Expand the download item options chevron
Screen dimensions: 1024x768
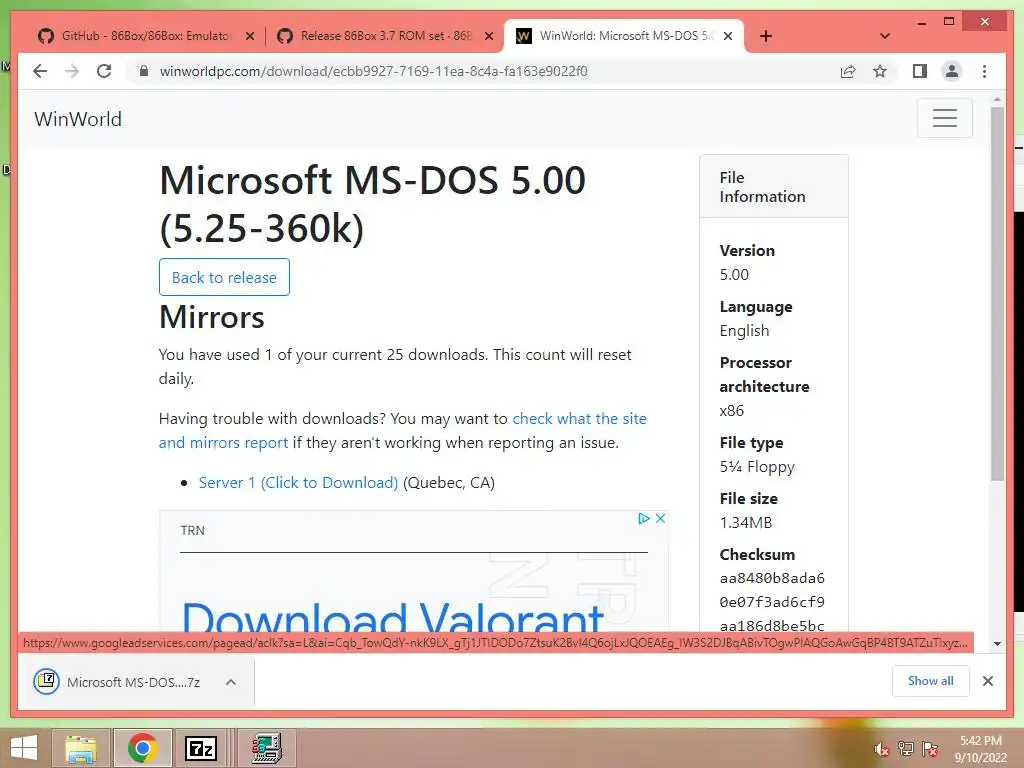pyautogui.click(x=231, y=682)
